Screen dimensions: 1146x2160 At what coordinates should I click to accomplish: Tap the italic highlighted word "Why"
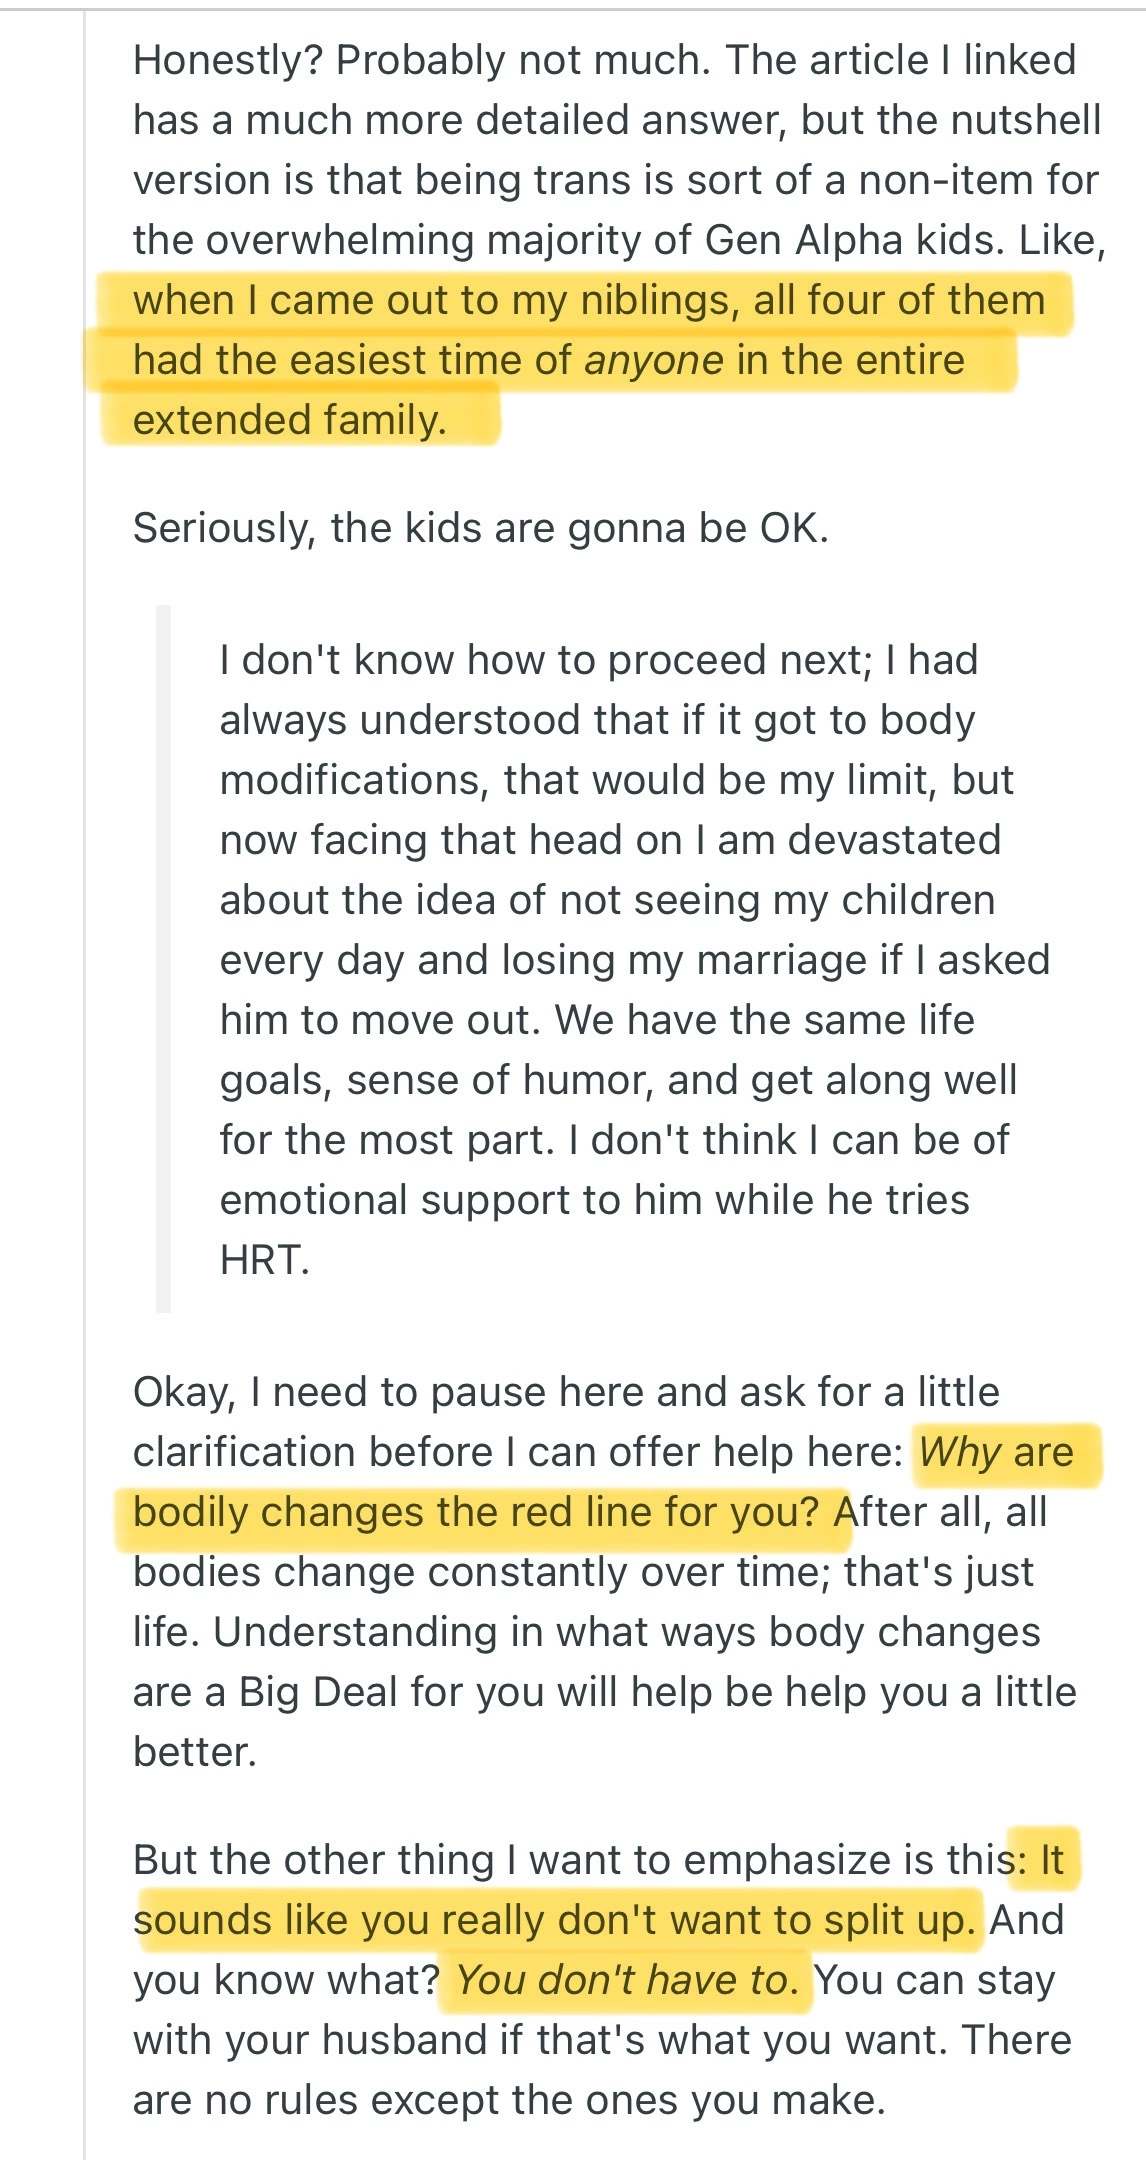[960, 1453]
